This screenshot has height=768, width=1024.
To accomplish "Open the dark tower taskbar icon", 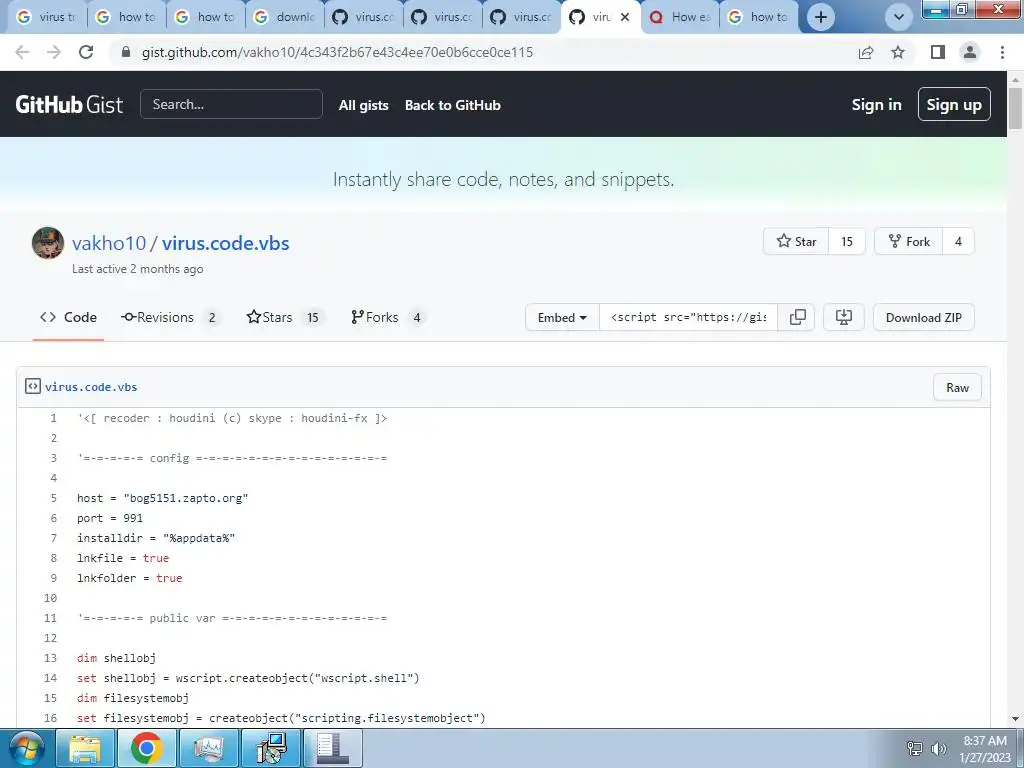I will tap(332, 748).
